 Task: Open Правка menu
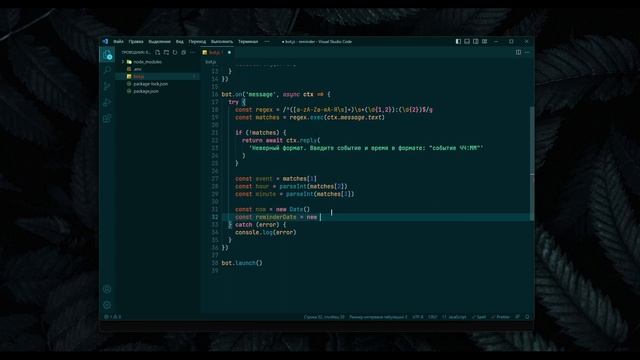(x=136, y=41)
